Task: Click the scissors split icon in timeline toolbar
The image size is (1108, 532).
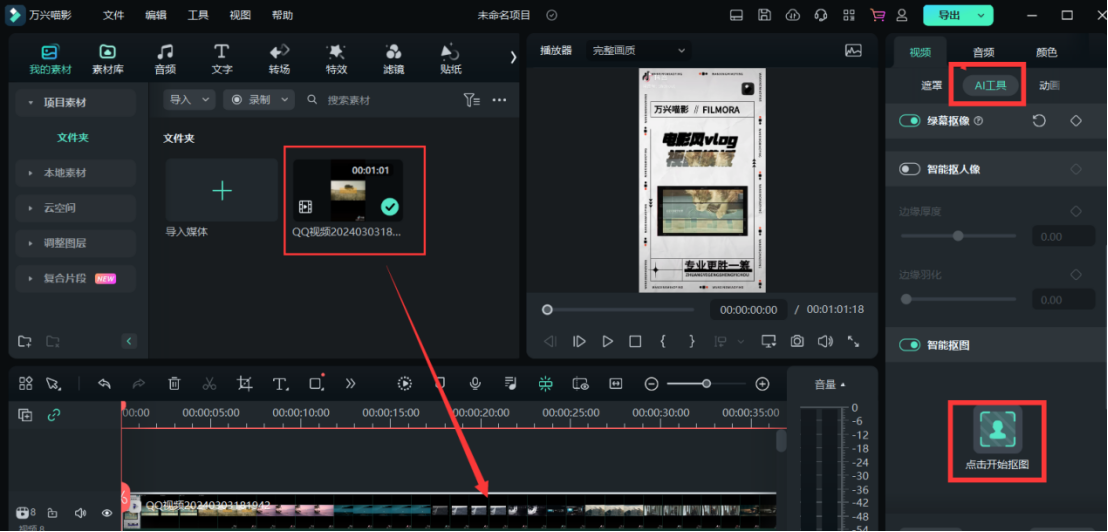Action: coord(209,383)
